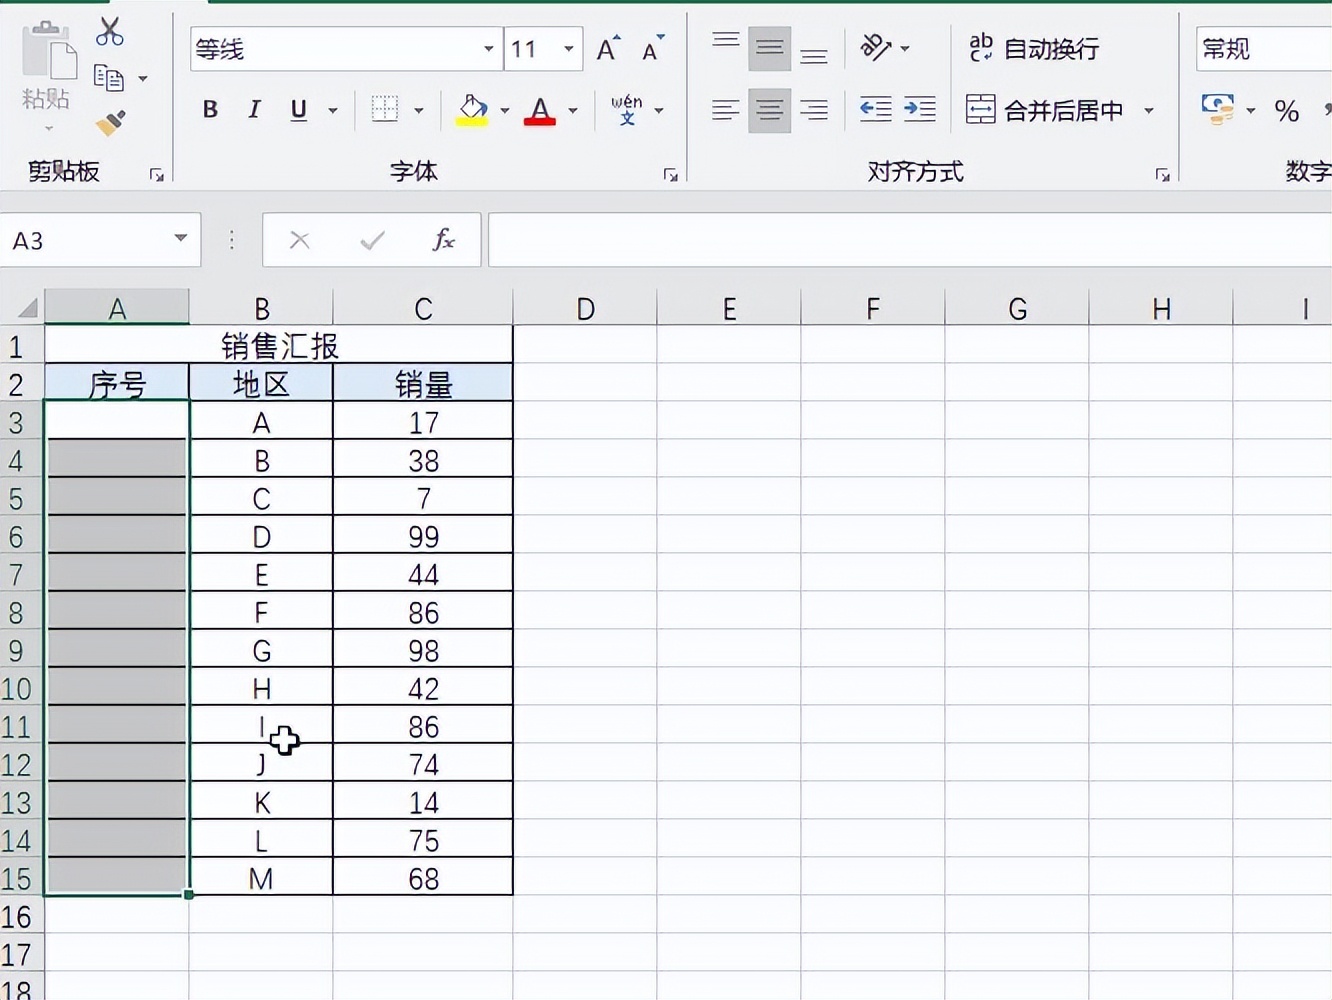Toggle underline formatting
Viewport: 1332px width, 1000px height.
pyautogui.click(x=298, y=110)
